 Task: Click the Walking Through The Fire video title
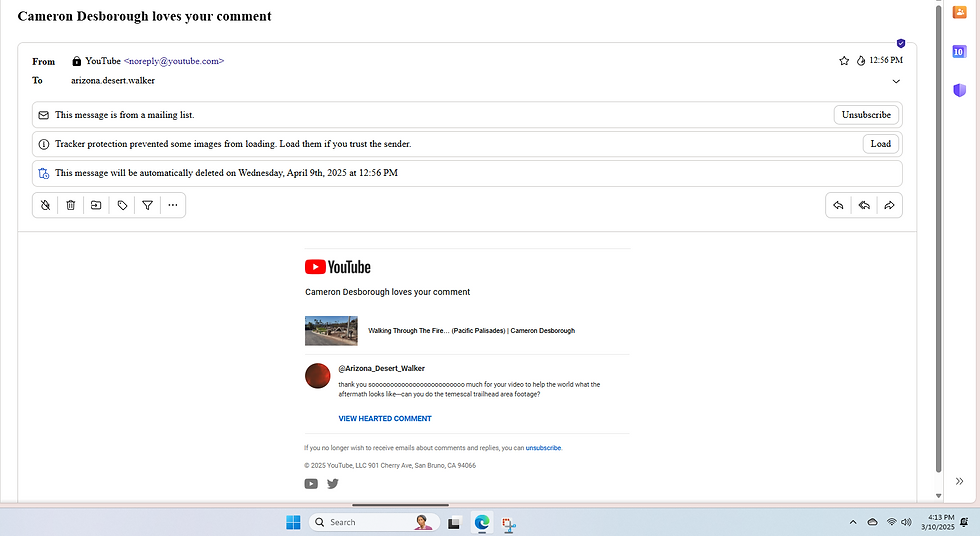[x=471, y=330]
